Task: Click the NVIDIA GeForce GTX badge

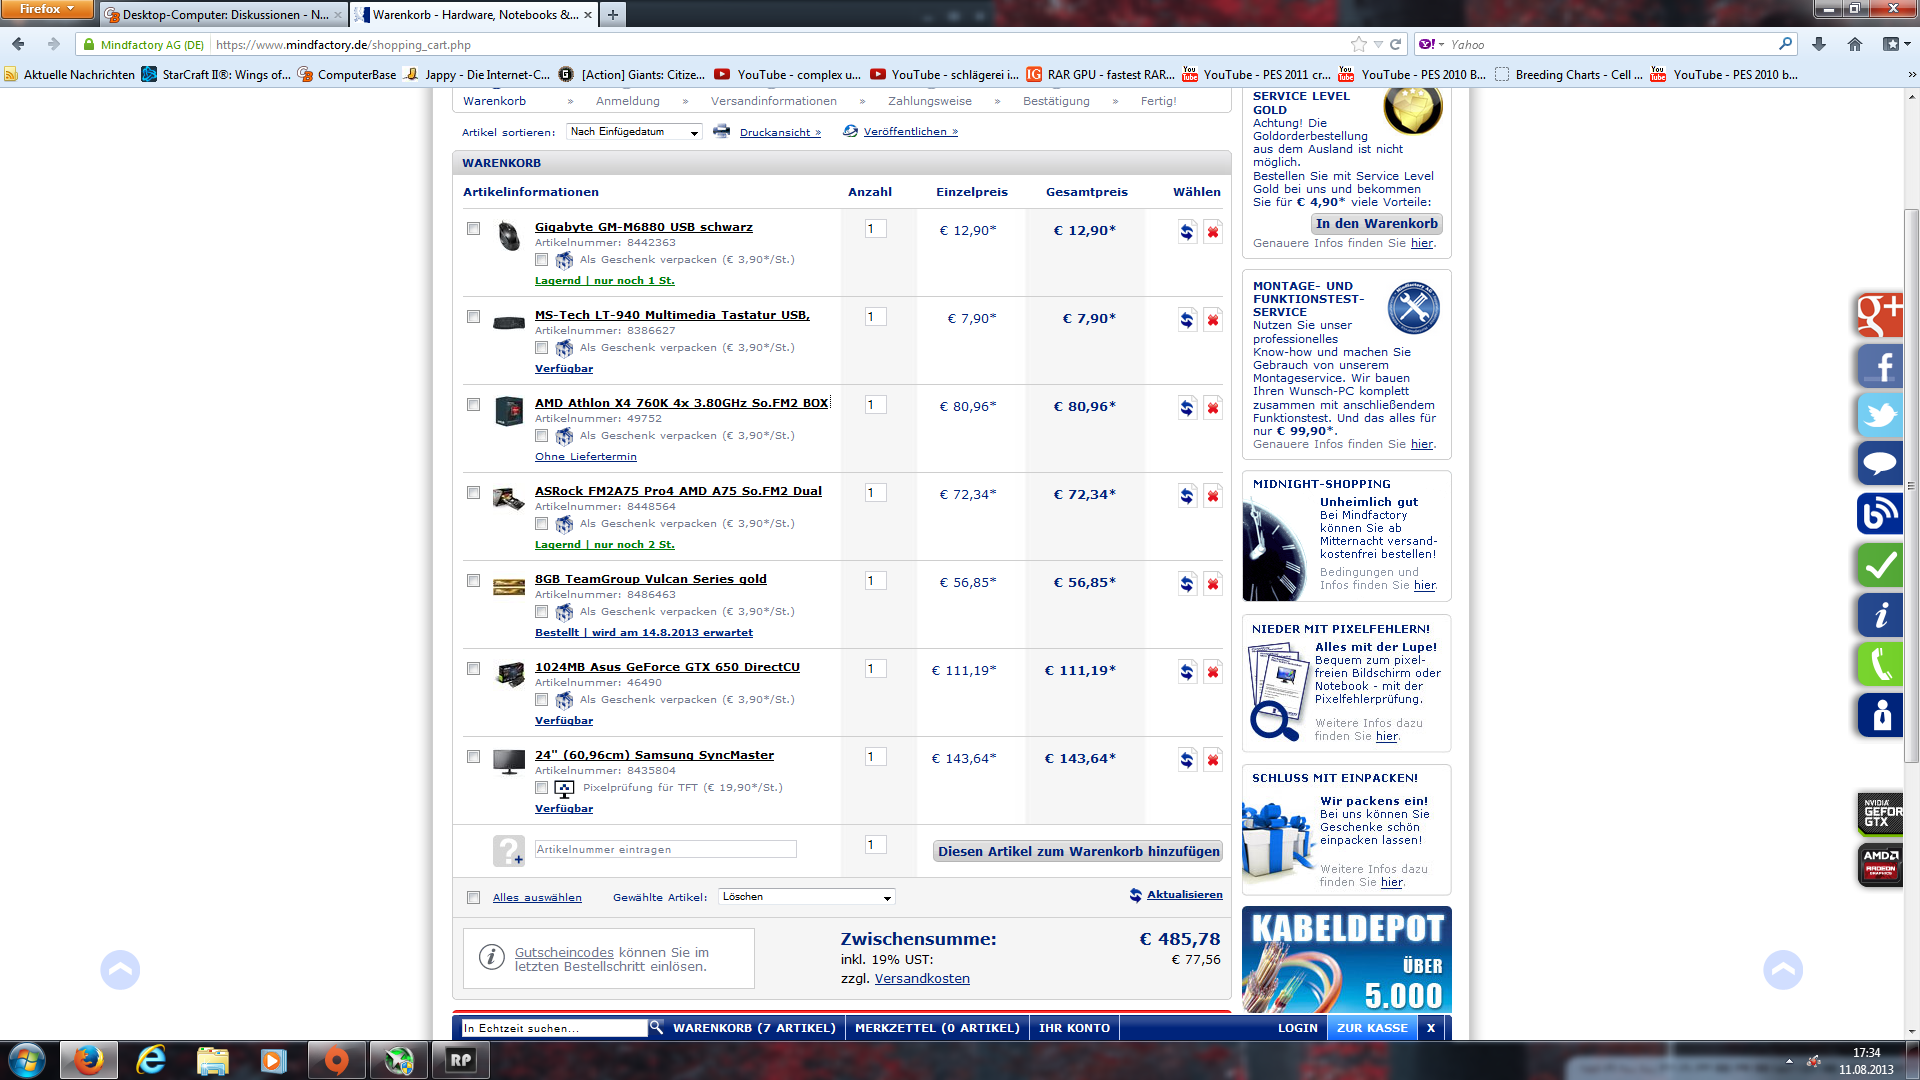Action: click(1880, 815)
